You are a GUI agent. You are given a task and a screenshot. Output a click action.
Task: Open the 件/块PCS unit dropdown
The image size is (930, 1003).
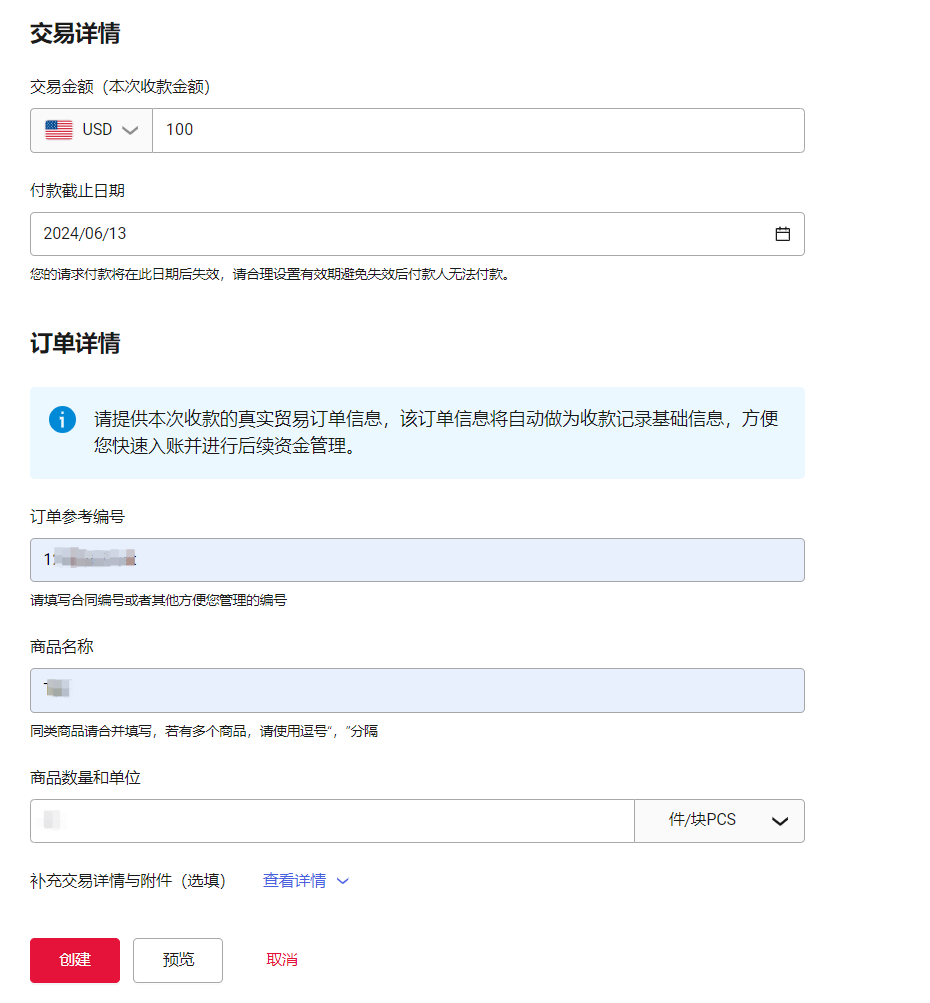[720, 821]
